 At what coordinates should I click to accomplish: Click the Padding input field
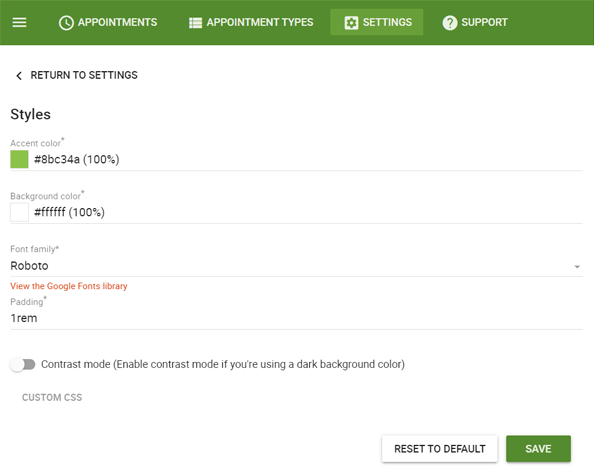296,318
